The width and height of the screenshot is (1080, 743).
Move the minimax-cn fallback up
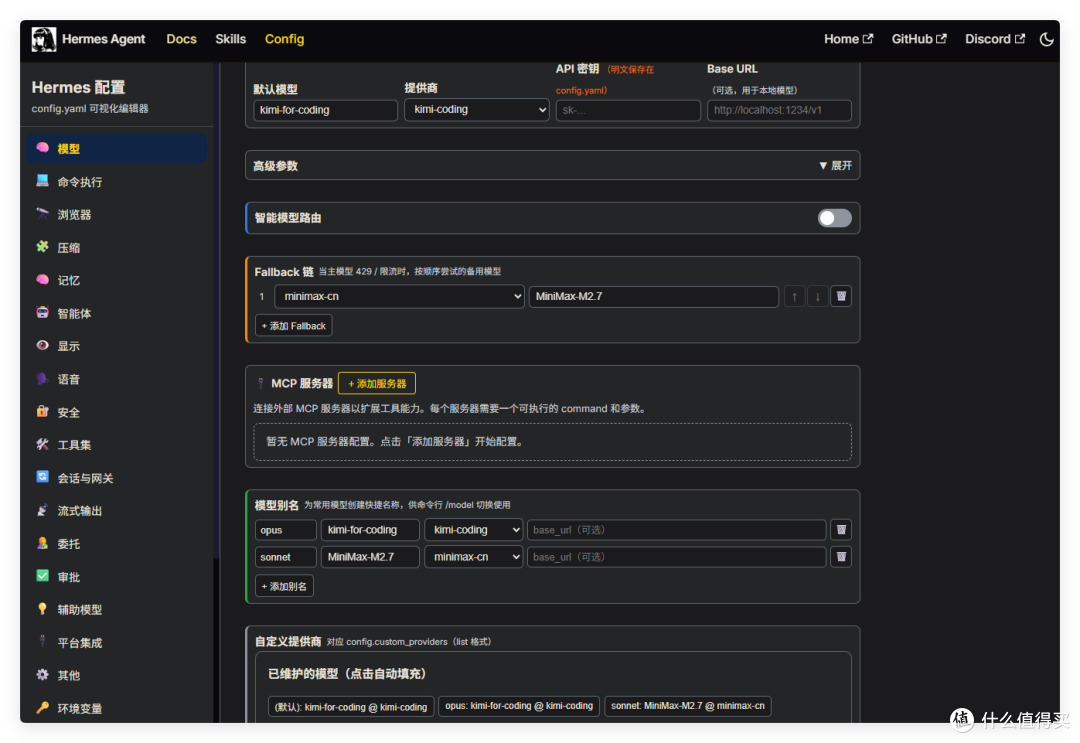(794, 296)
